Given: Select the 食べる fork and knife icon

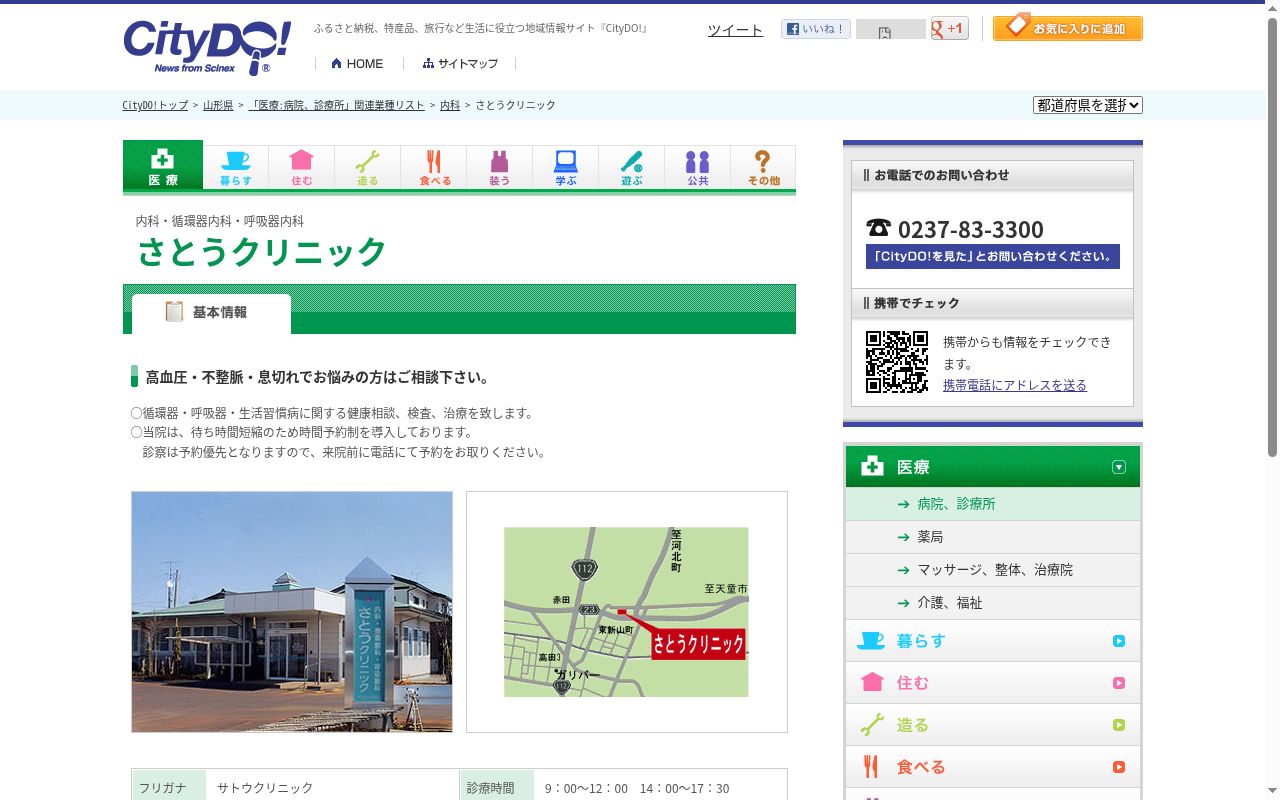Looking at the screenshot, I should tap(434, 167).
